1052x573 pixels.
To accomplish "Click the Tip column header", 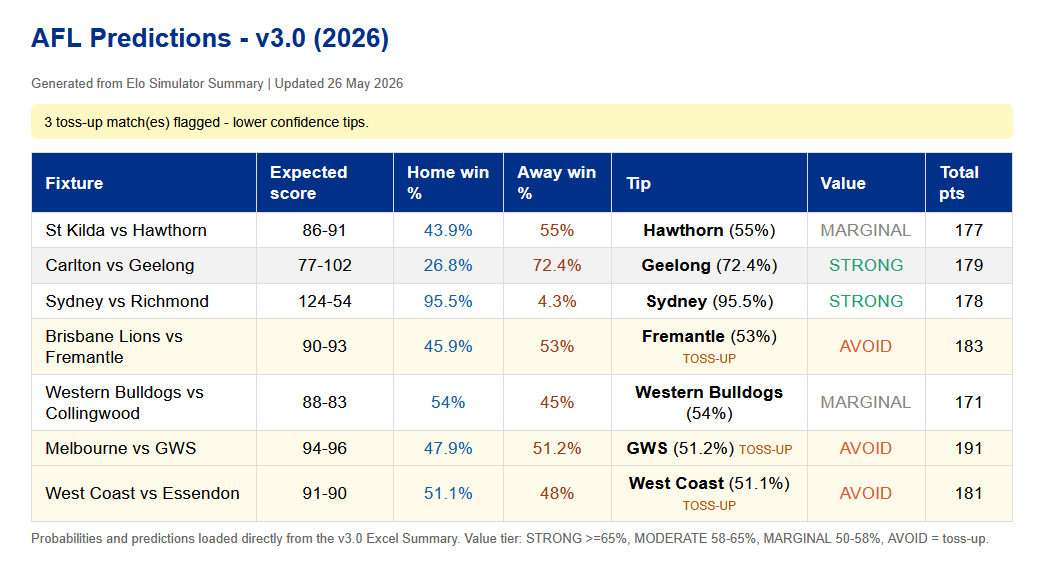I will 709,183.
